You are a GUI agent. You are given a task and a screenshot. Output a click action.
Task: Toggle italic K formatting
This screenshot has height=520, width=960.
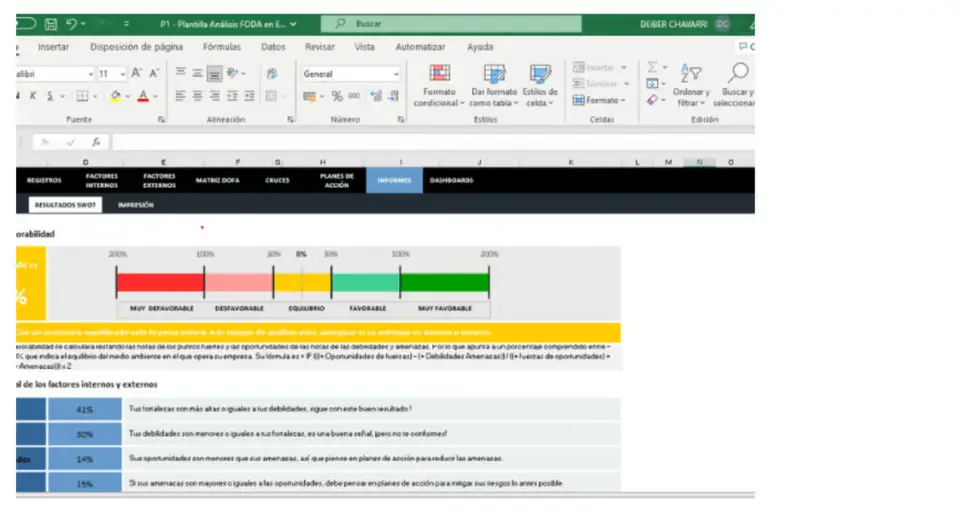33,97
